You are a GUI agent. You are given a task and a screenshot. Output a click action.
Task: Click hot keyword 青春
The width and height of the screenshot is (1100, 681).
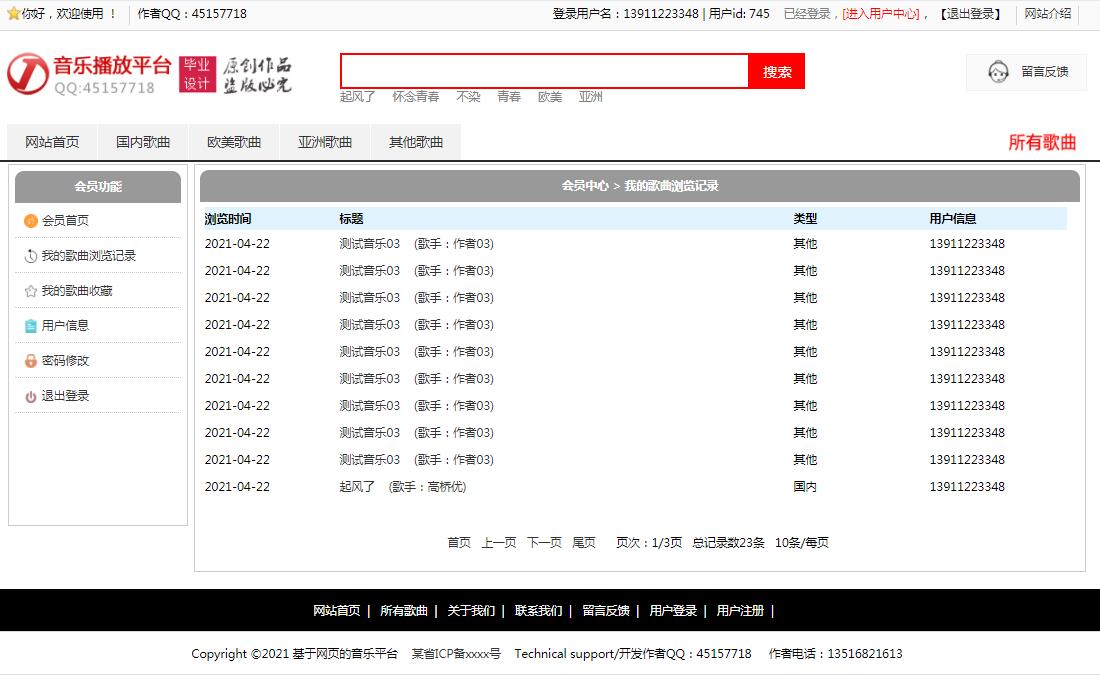point(509,97)
